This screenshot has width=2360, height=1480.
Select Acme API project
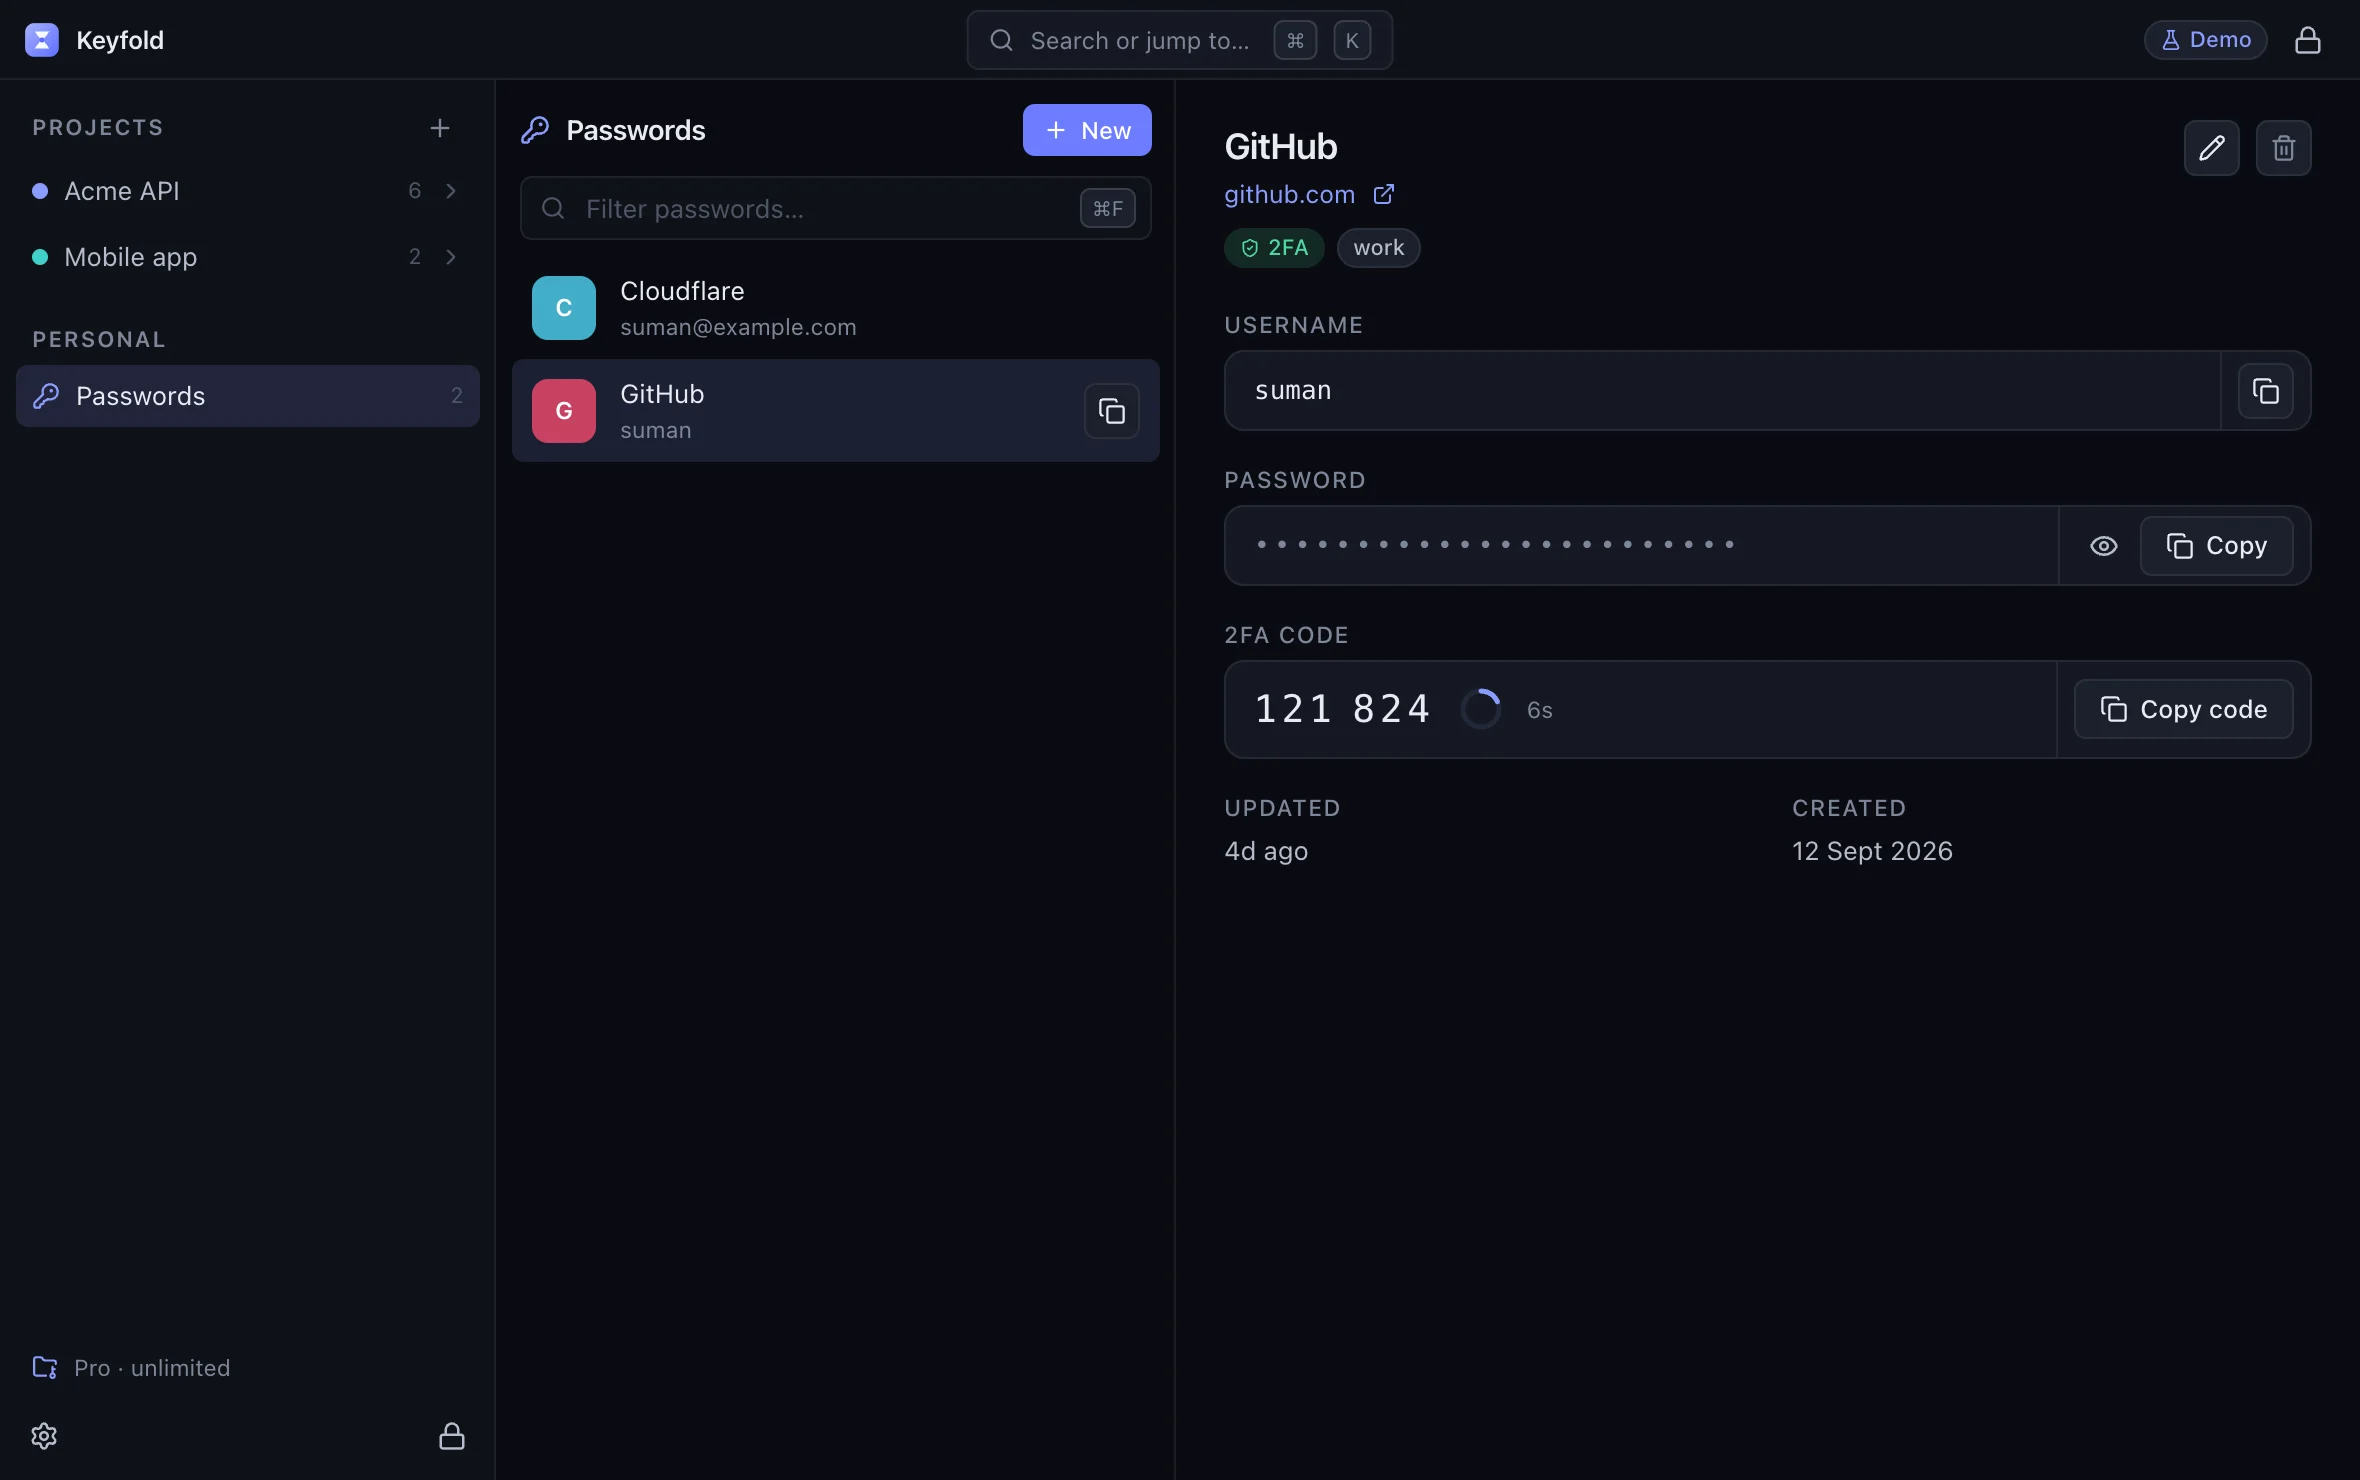coord(248,191)
